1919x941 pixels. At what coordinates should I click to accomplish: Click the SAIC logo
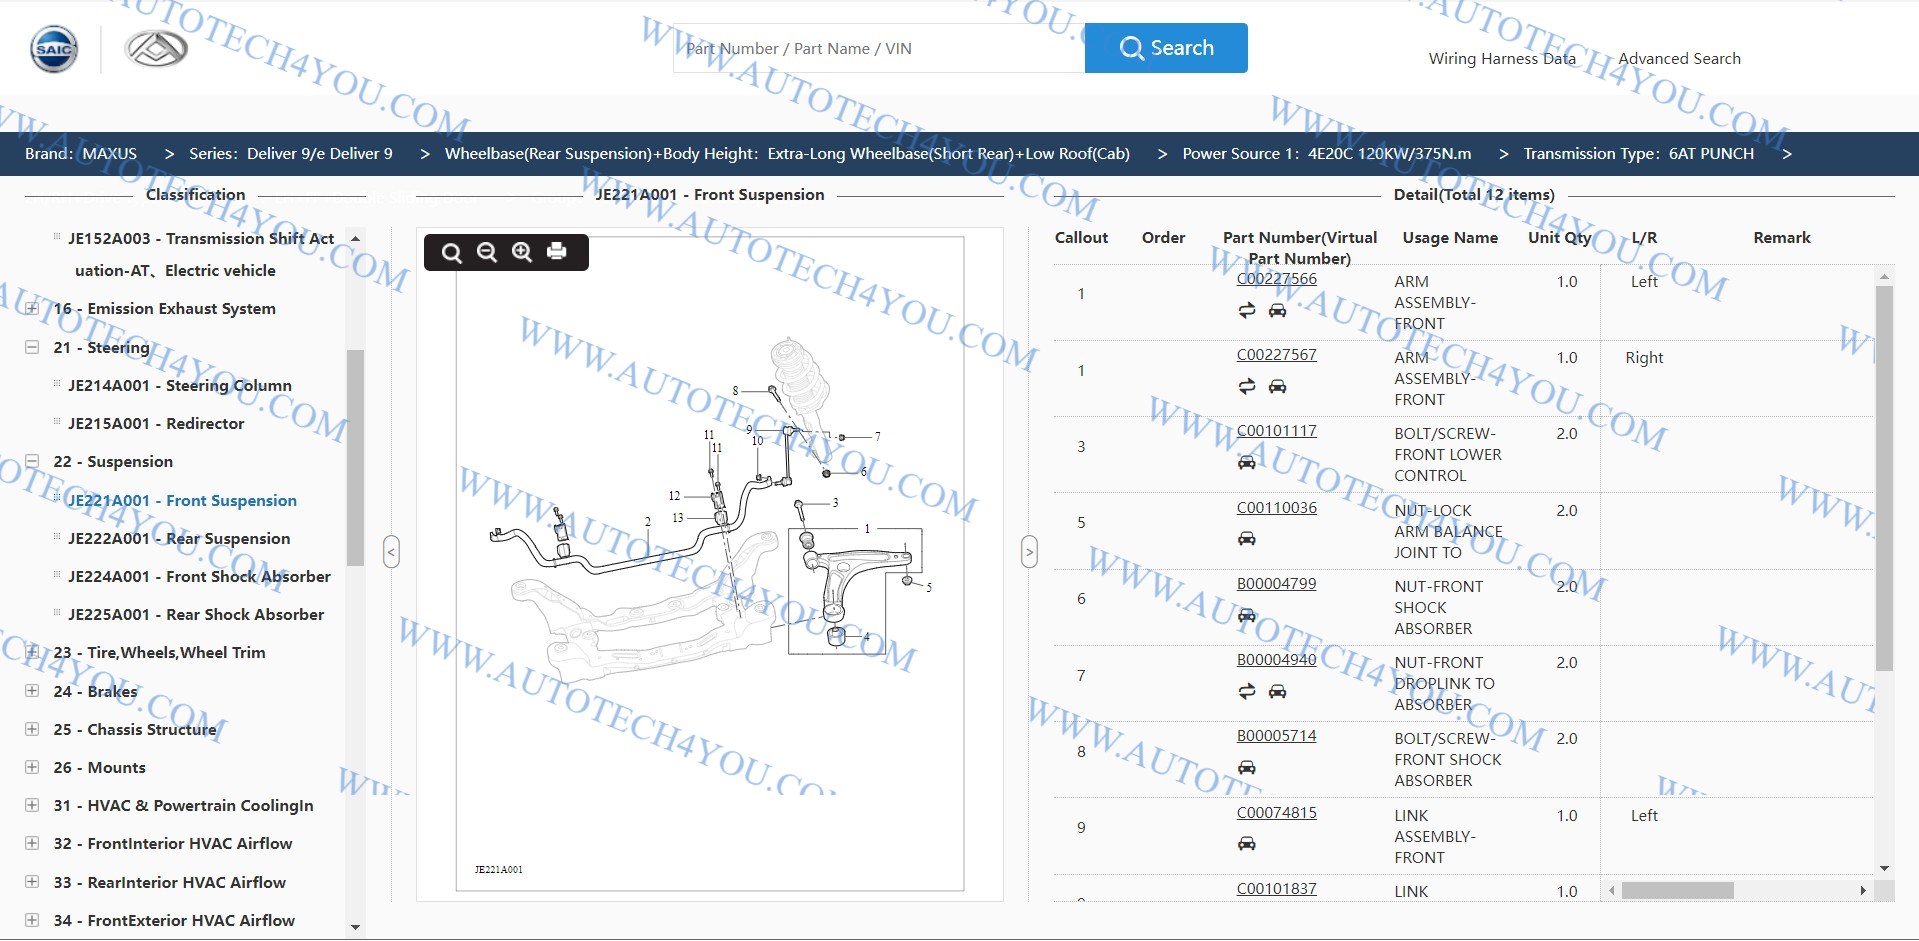coord(54,49)
